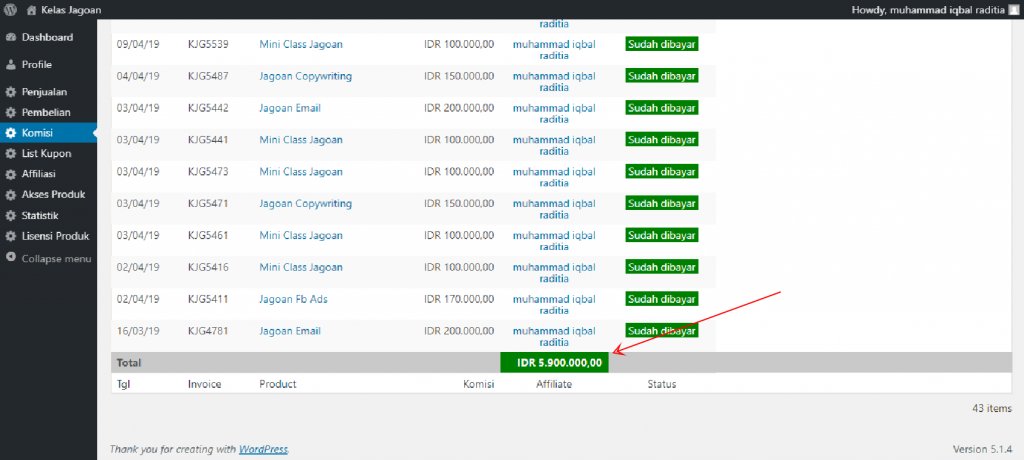Visit the Kelas Jagoan site link
Image resolution: width=1024 pixels, height=460 pixels.
click(x=71, y=10)
